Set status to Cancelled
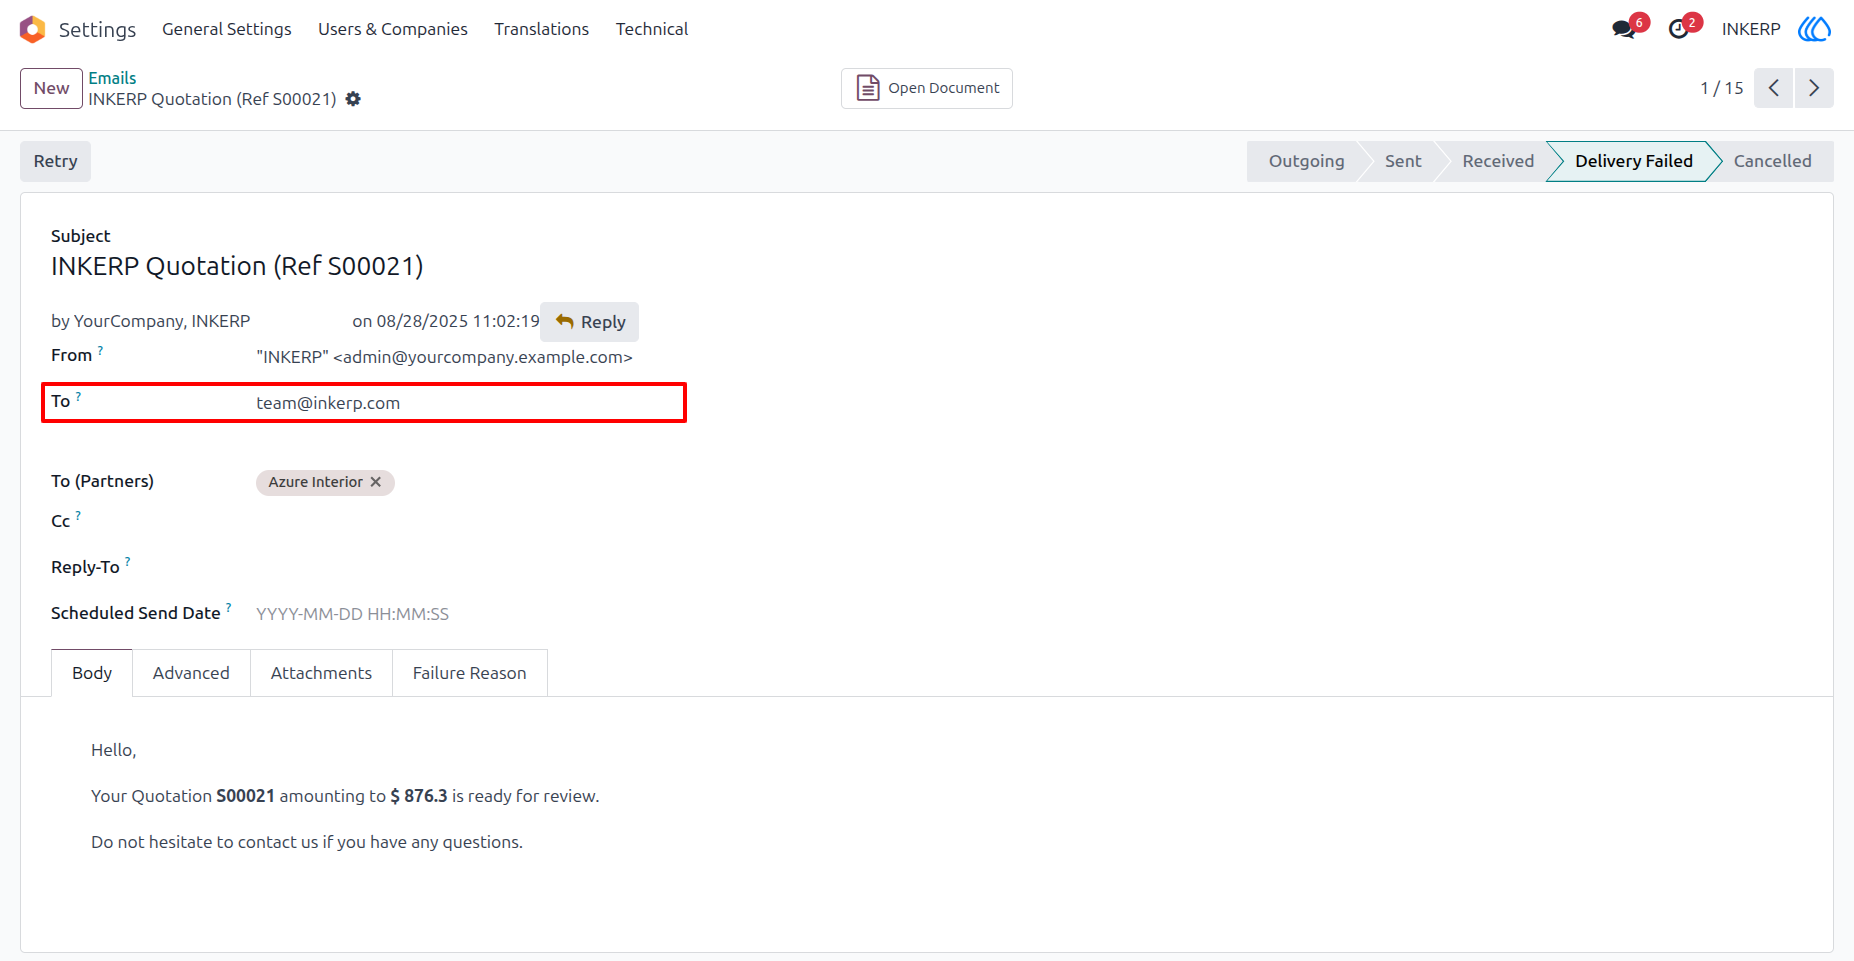Image resolution: width=1854 pixels, height=961 pixels. [1772, 161]
